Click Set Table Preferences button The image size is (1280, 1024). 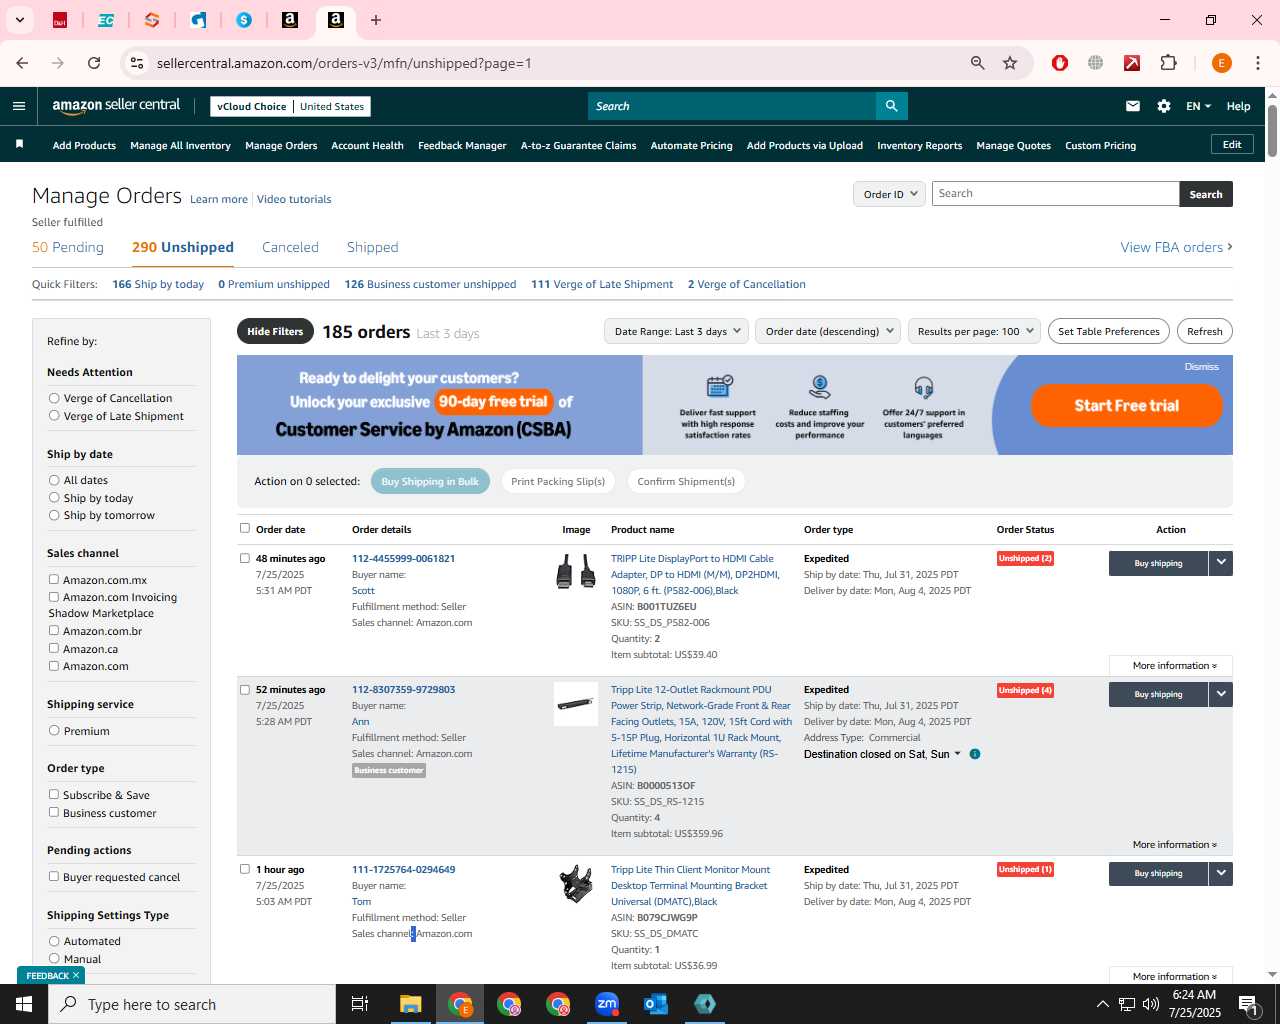coord(1108,331)
